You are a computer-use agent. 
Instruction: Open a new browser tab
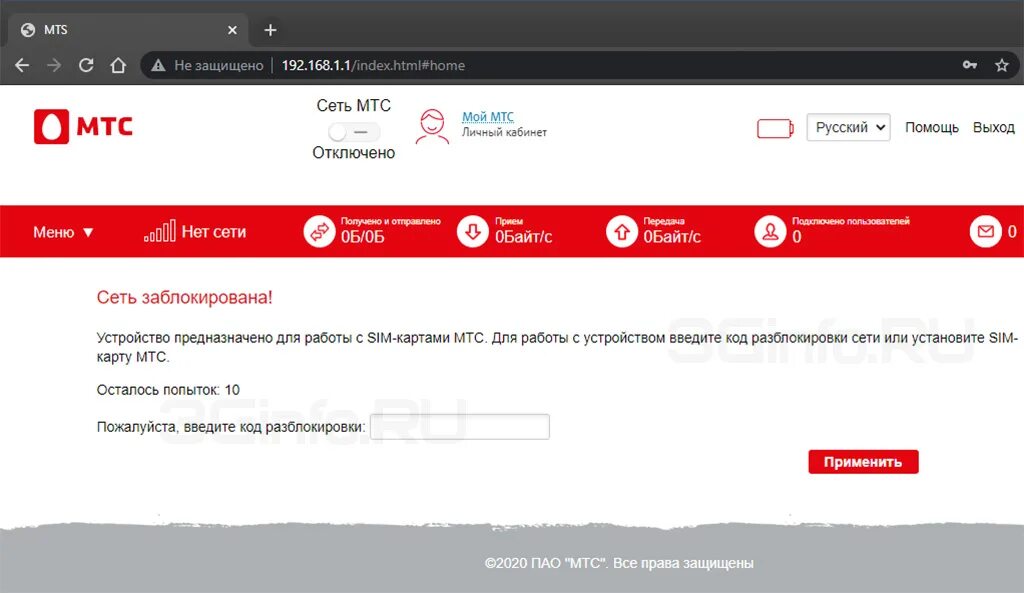tap(270, 30)
